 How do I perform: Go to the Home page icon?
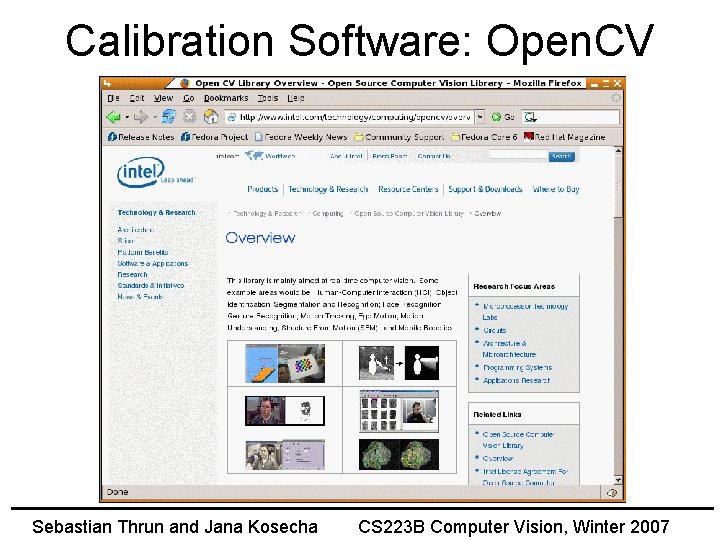tap(211, 117)
